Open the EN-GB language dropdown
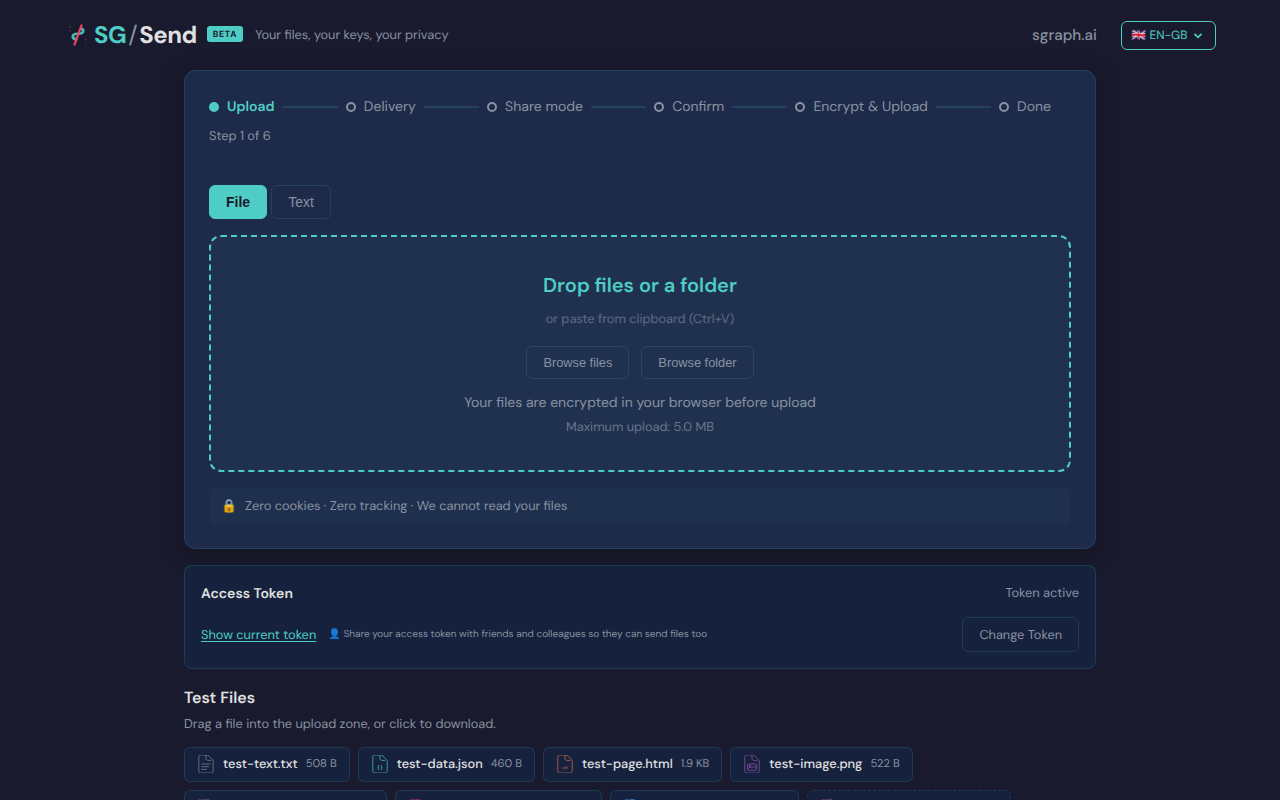The image size is (1280, 800). [x=1168, y=35]
